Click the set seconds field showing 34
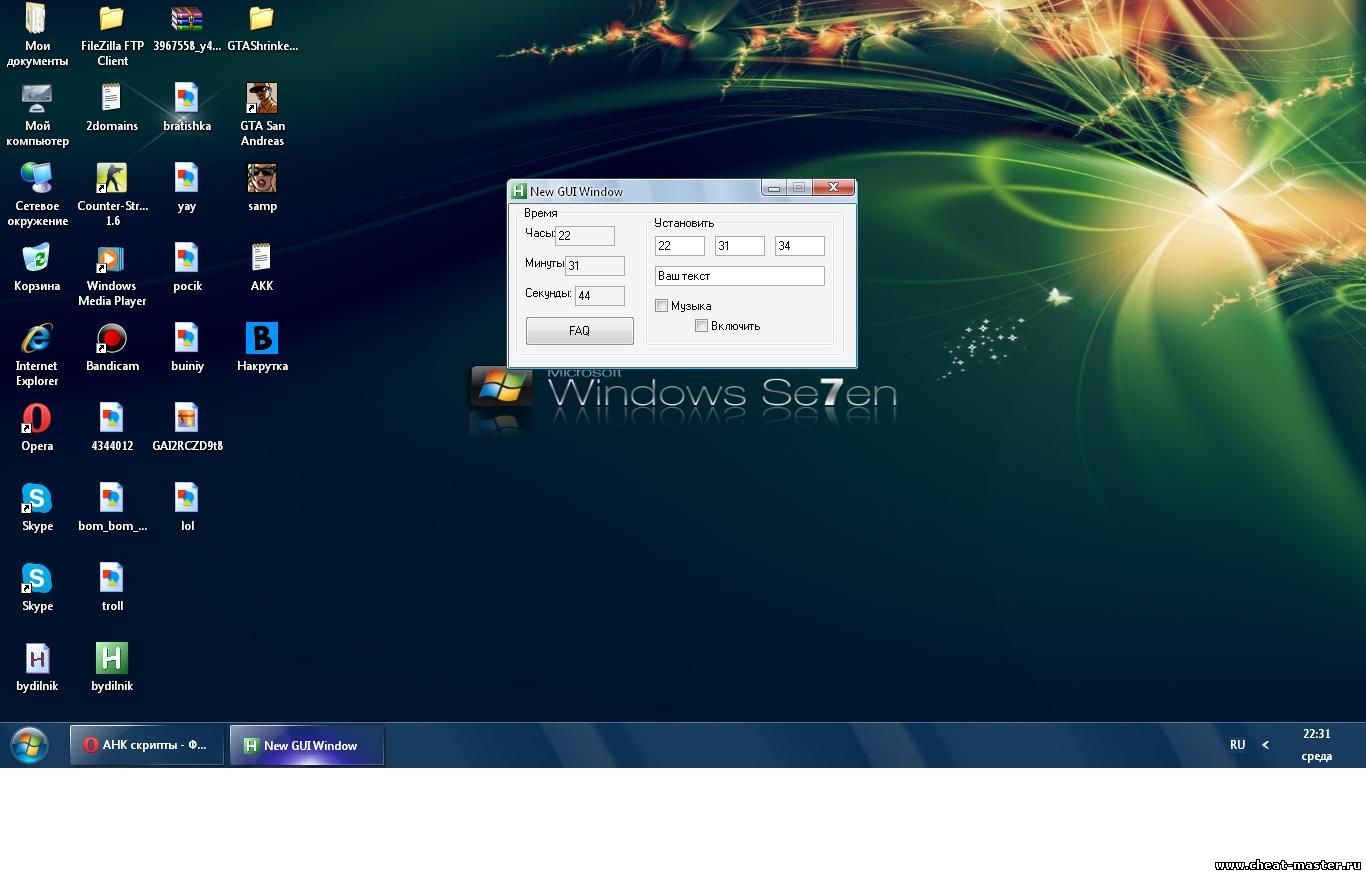Screen dimensions: 1366x875 [799, 246]
